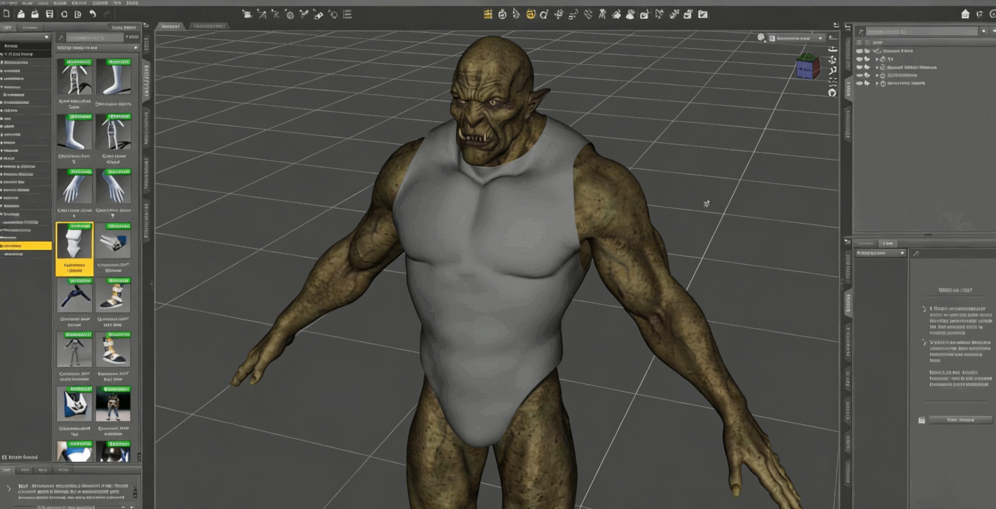Click the Open File folder icon
Viewport: 996px width, 509px height.
[x=21, y=14]
